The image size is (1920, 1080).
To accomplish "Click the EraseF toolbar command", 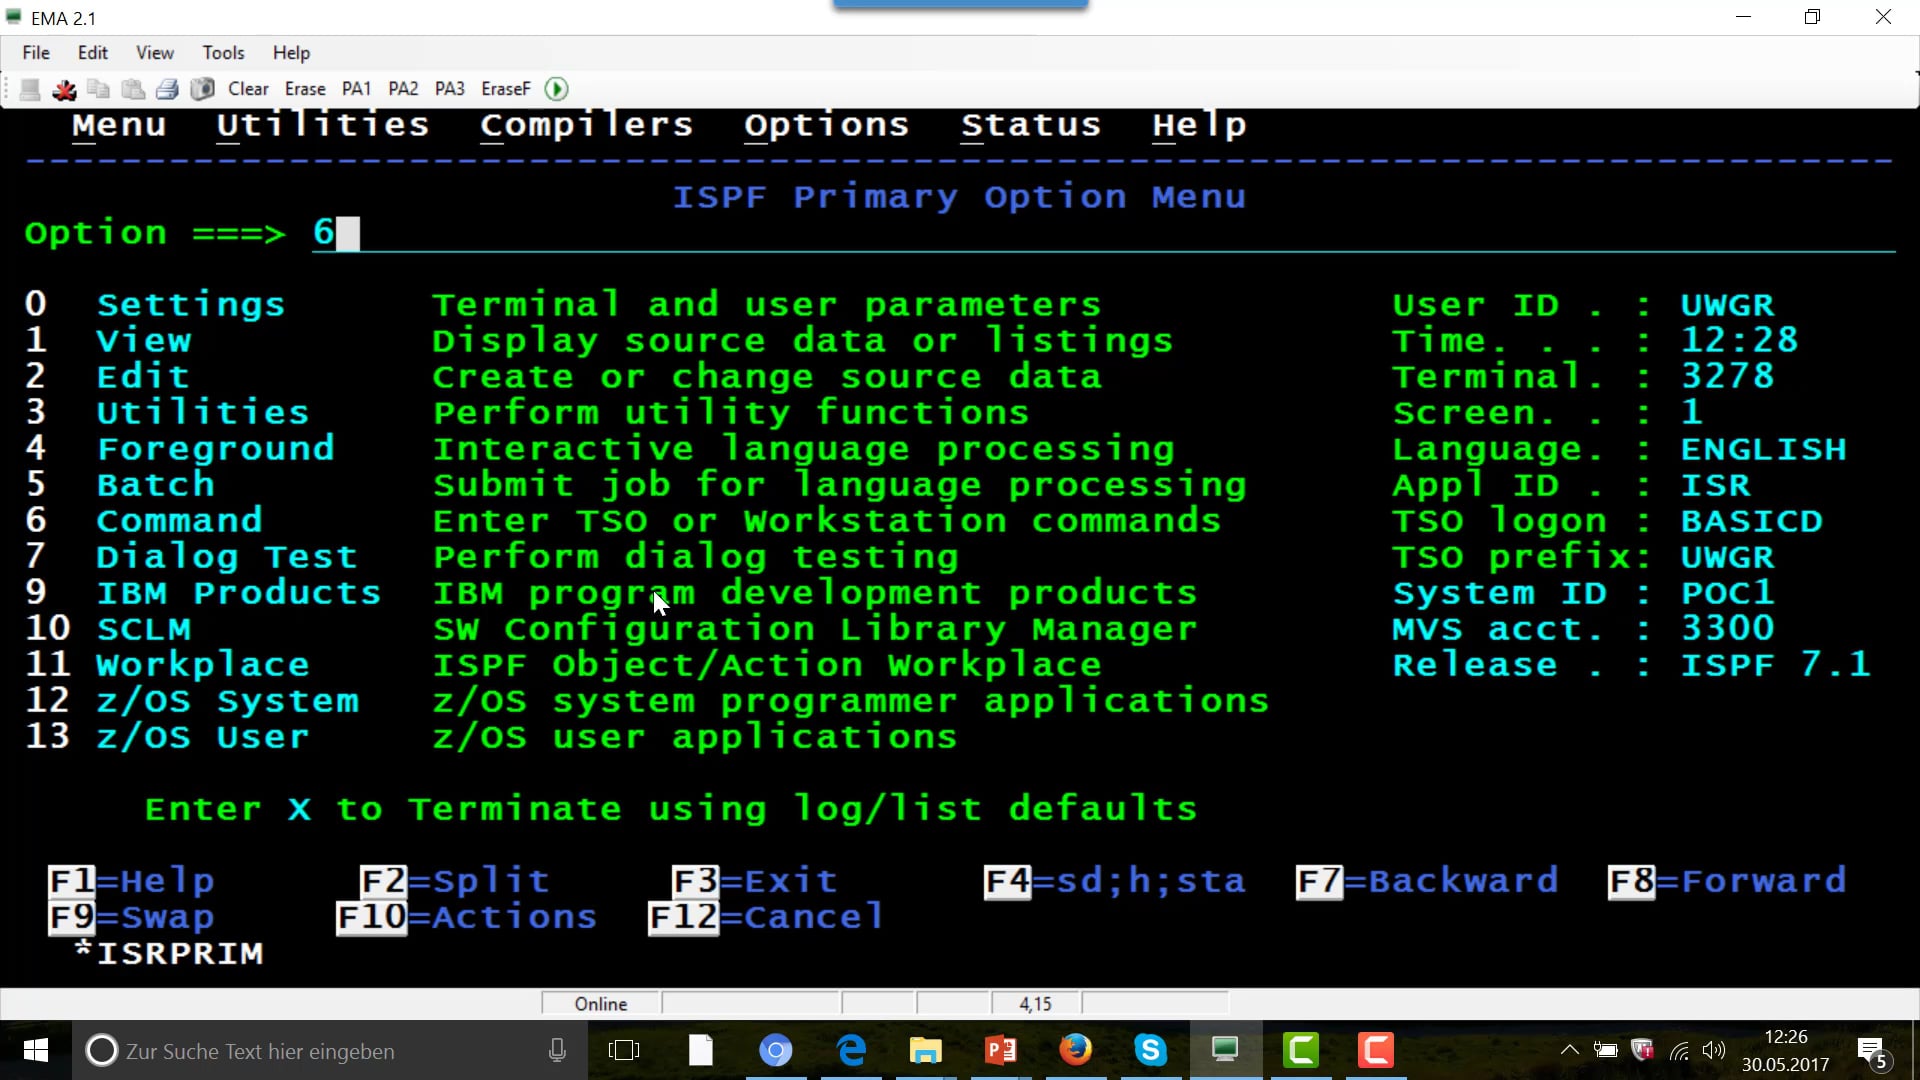I will 505,89.
